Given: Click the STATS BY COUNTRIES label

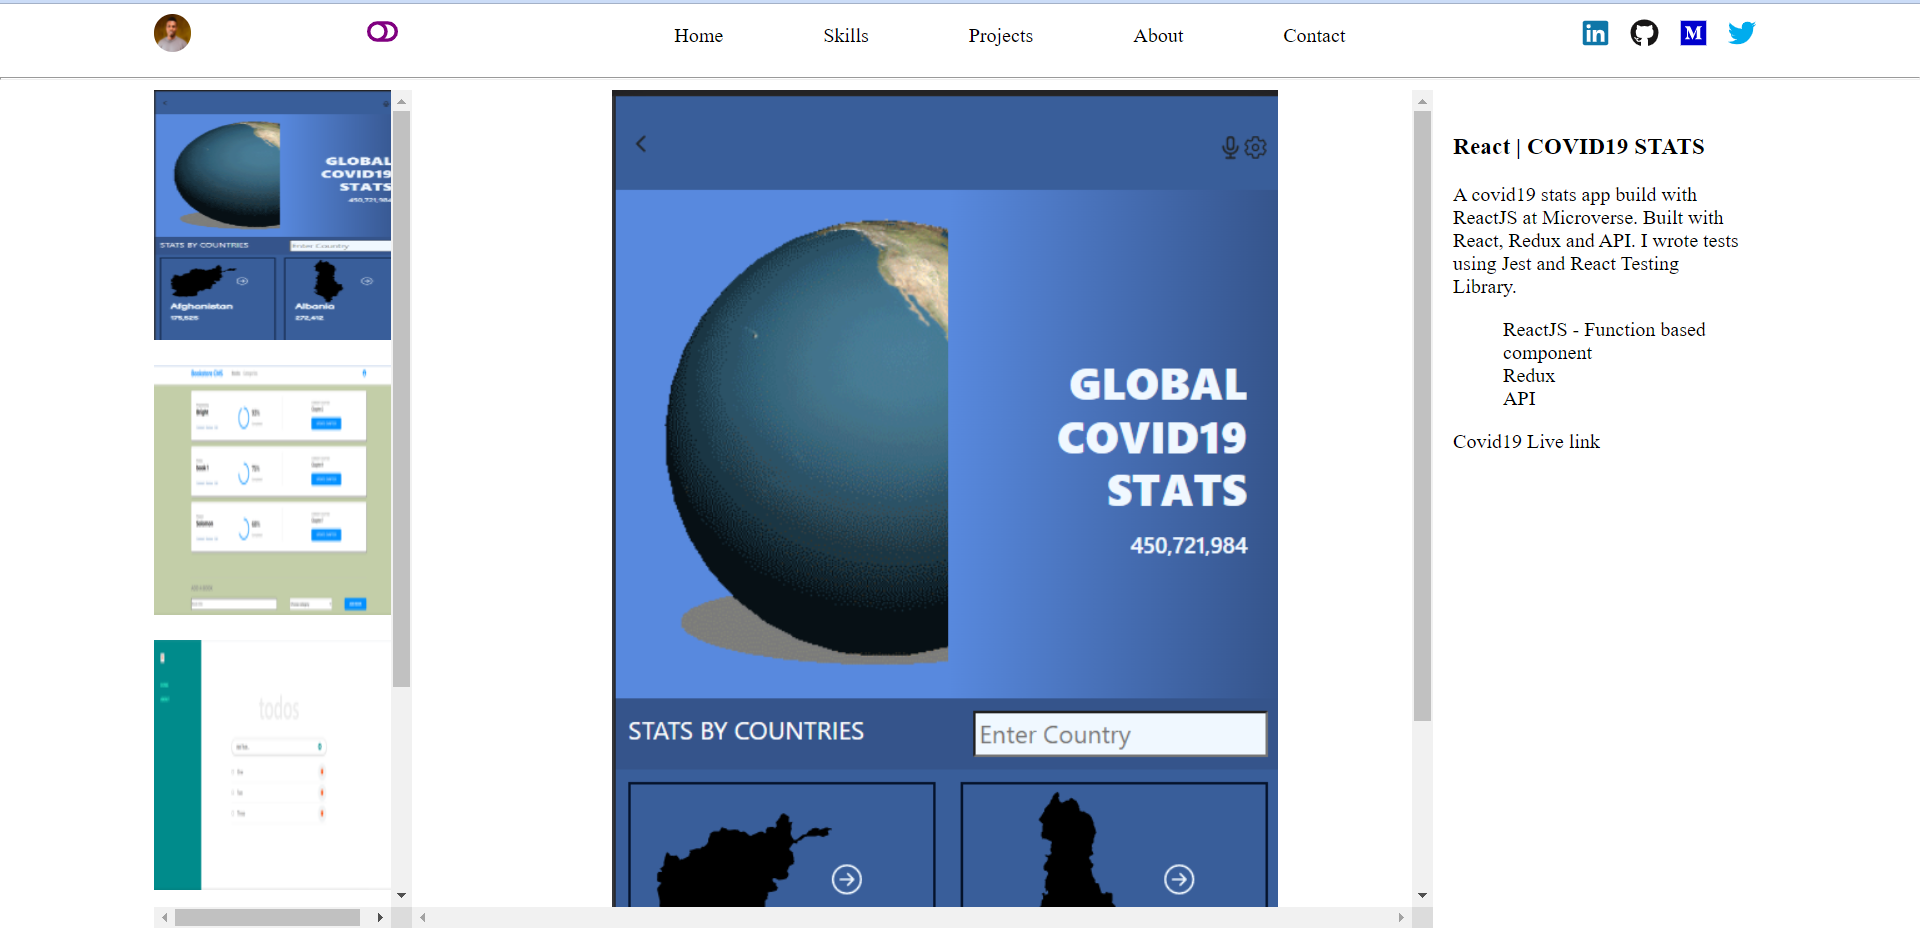Looking at the screenshot, I should coord(746,731).
